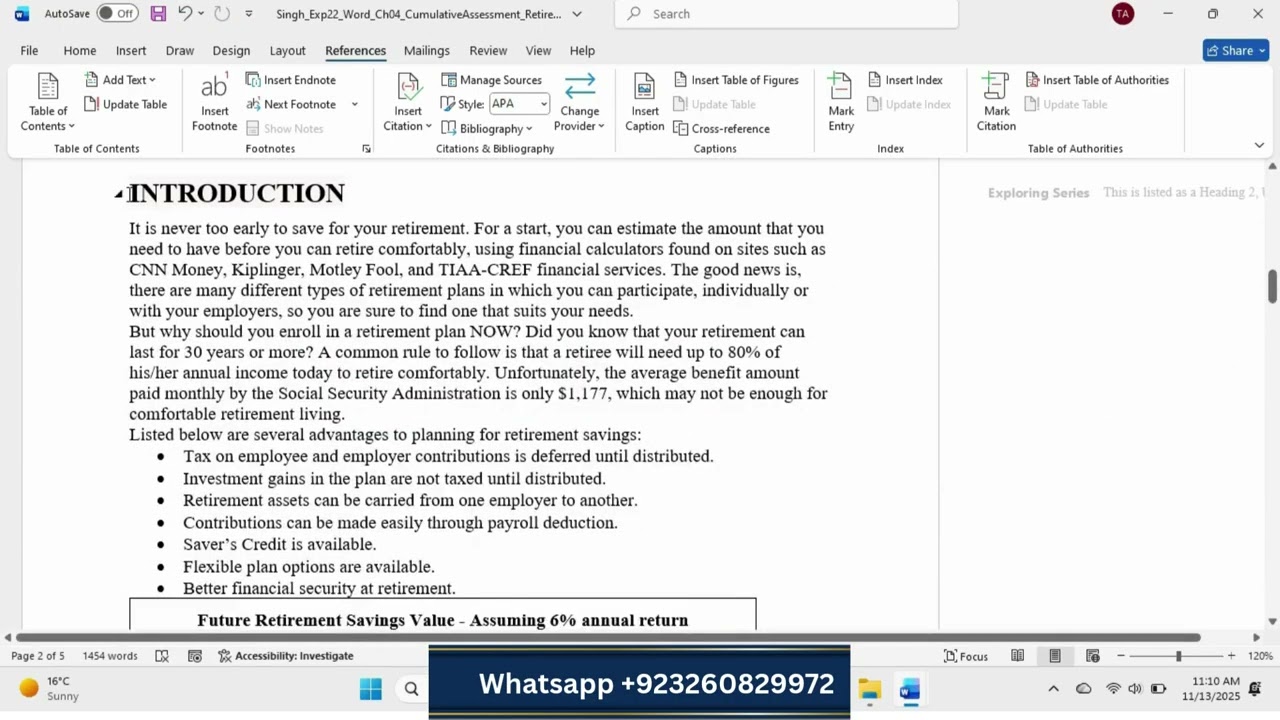The width and height of the screenshot is (1280, 720).
Task: Click the zoom in plus button
Action: tap(1231, 656)
